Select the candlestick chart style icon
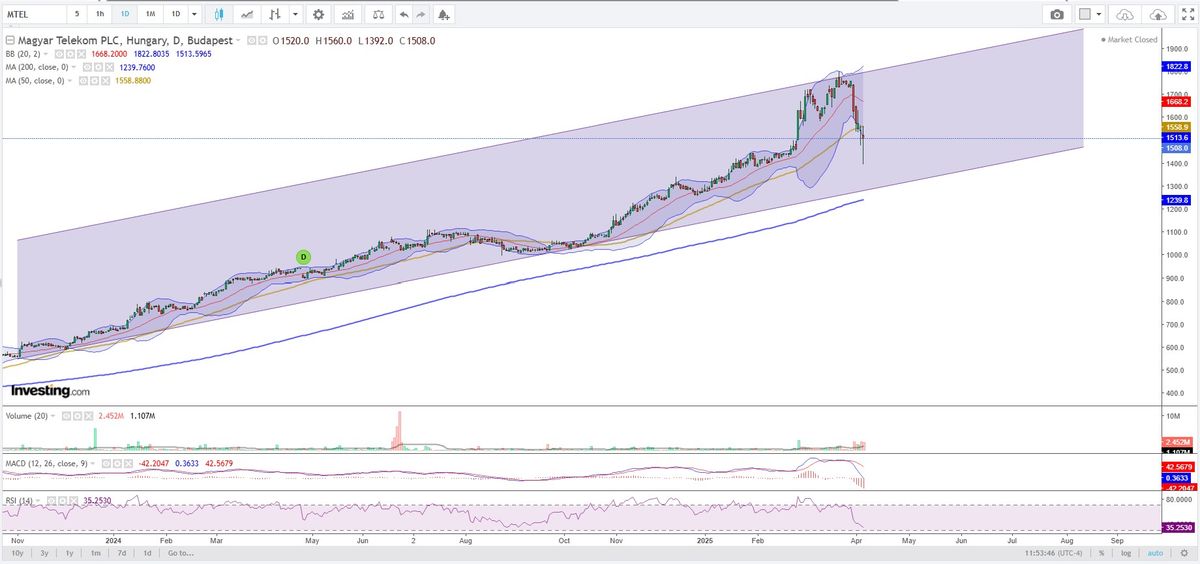The height and width of the screenshot is (564, 1200). [218, 15]
